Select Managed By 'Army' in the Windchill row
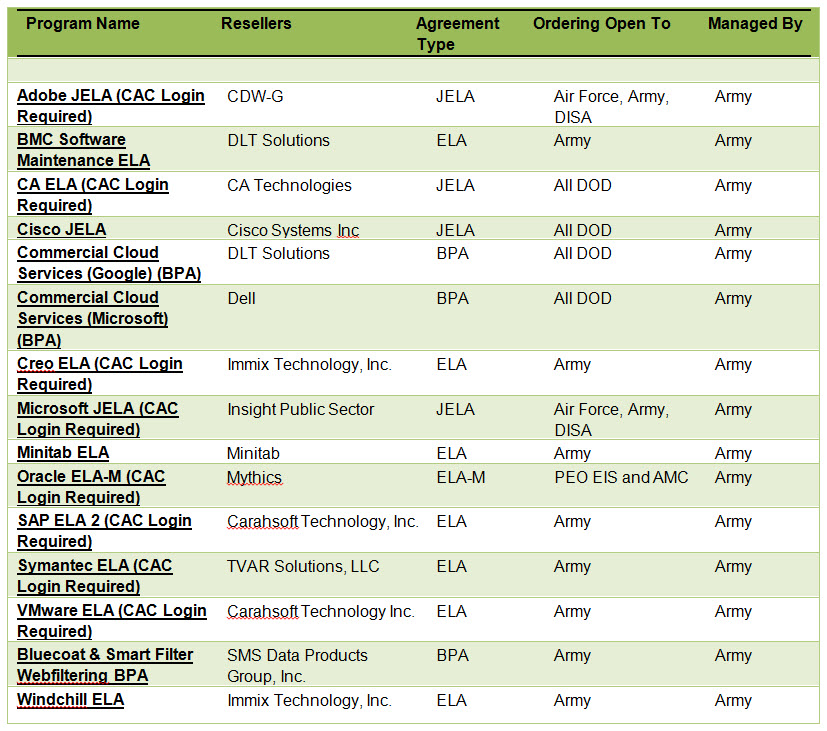 [733, 700]
